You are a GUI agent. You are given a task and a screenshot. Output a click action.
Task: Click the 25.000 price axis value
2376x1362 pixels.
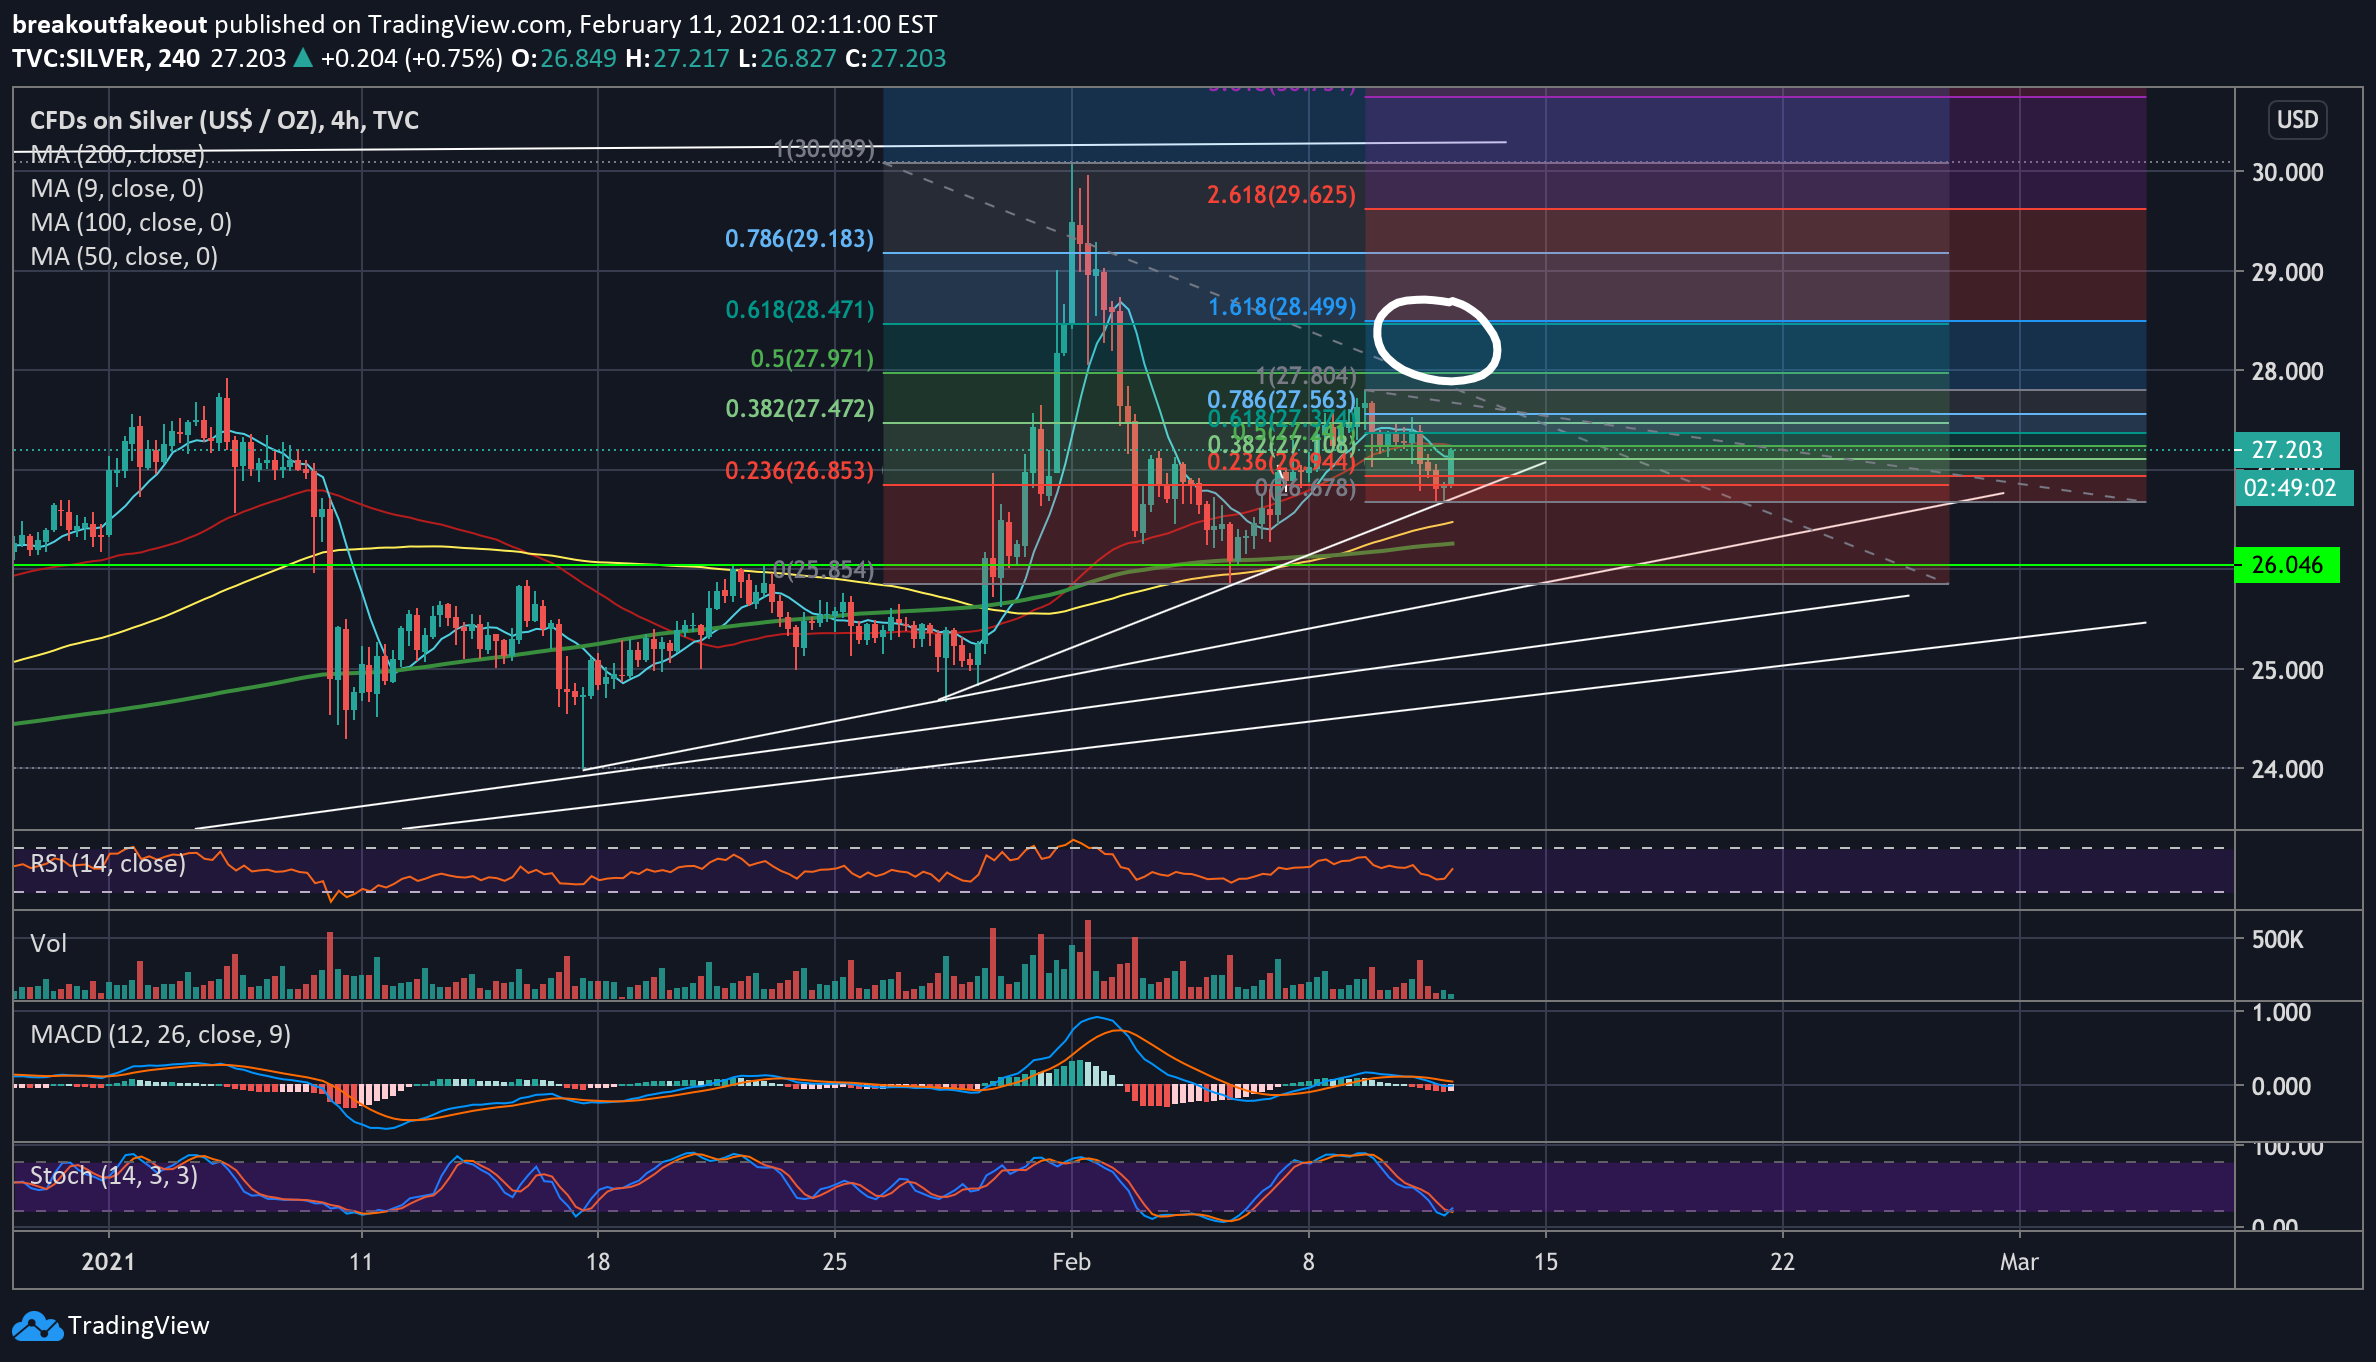tap(2287, 670)
